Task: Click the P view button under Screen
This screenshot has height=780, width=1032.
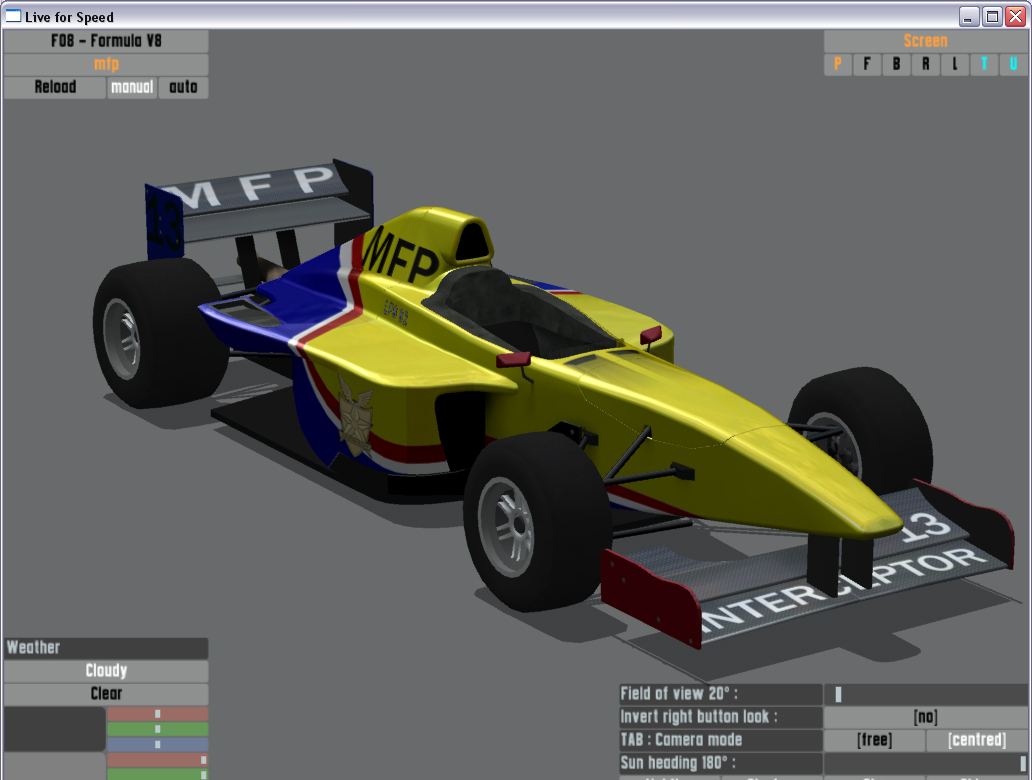Action: point(838,64)
